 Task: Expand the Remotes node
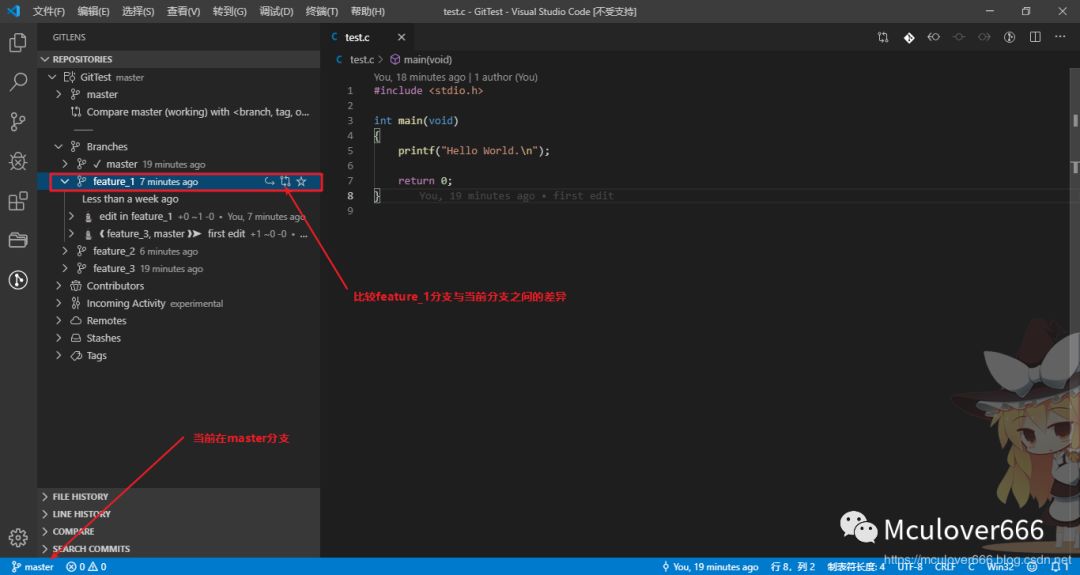tap(59, 321)
